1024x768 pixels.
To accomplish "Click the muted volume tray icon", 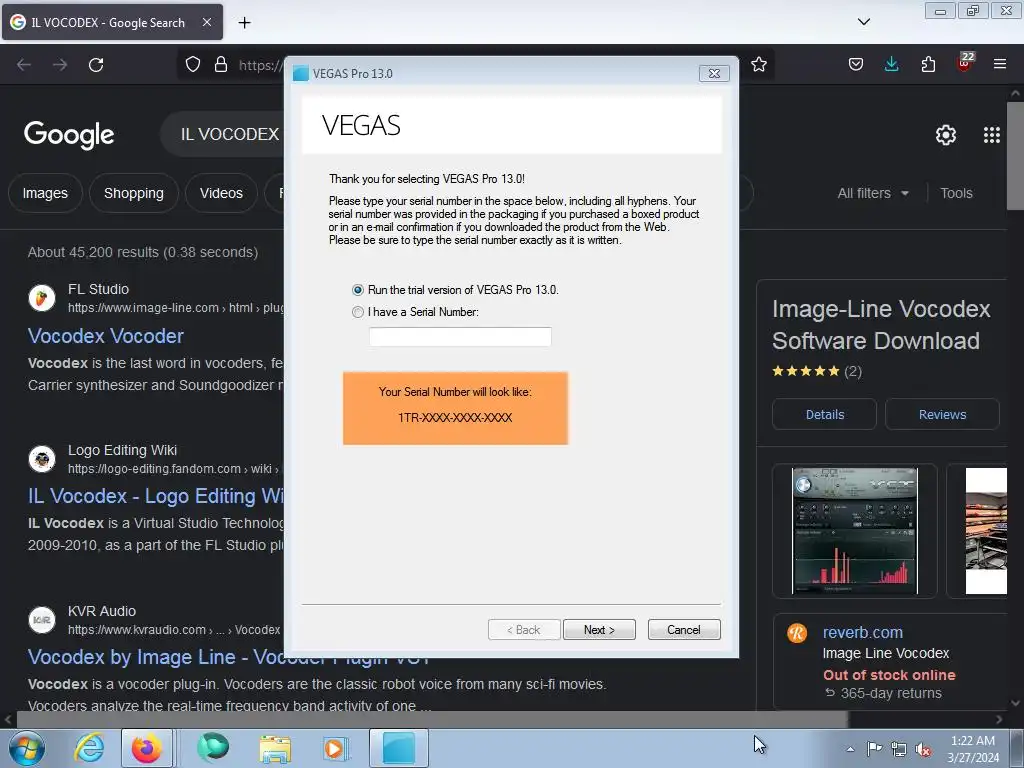I will [923, 749].
